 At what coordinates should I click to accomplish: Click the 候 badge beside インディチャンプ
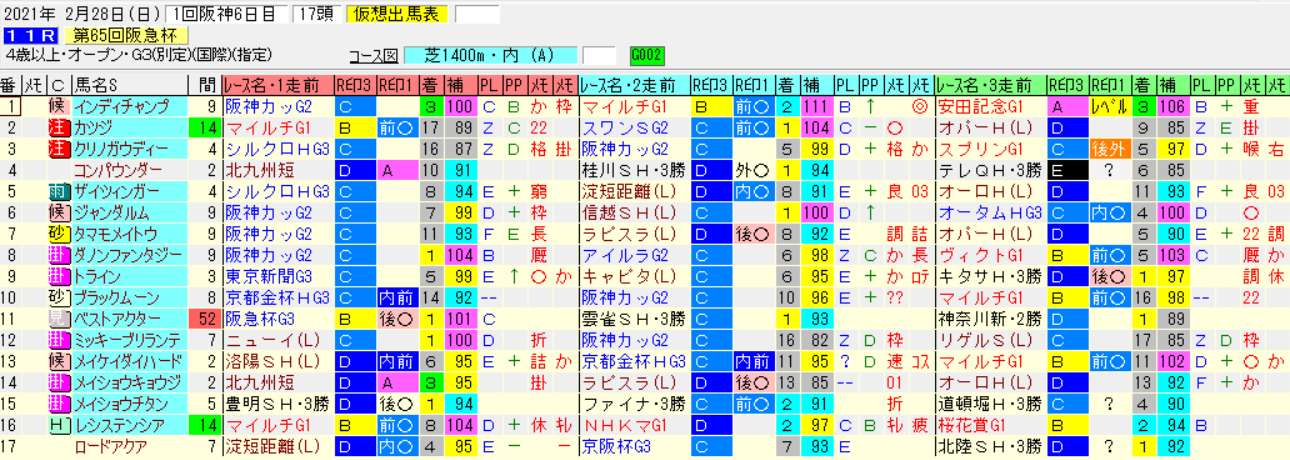coord(57,106)
